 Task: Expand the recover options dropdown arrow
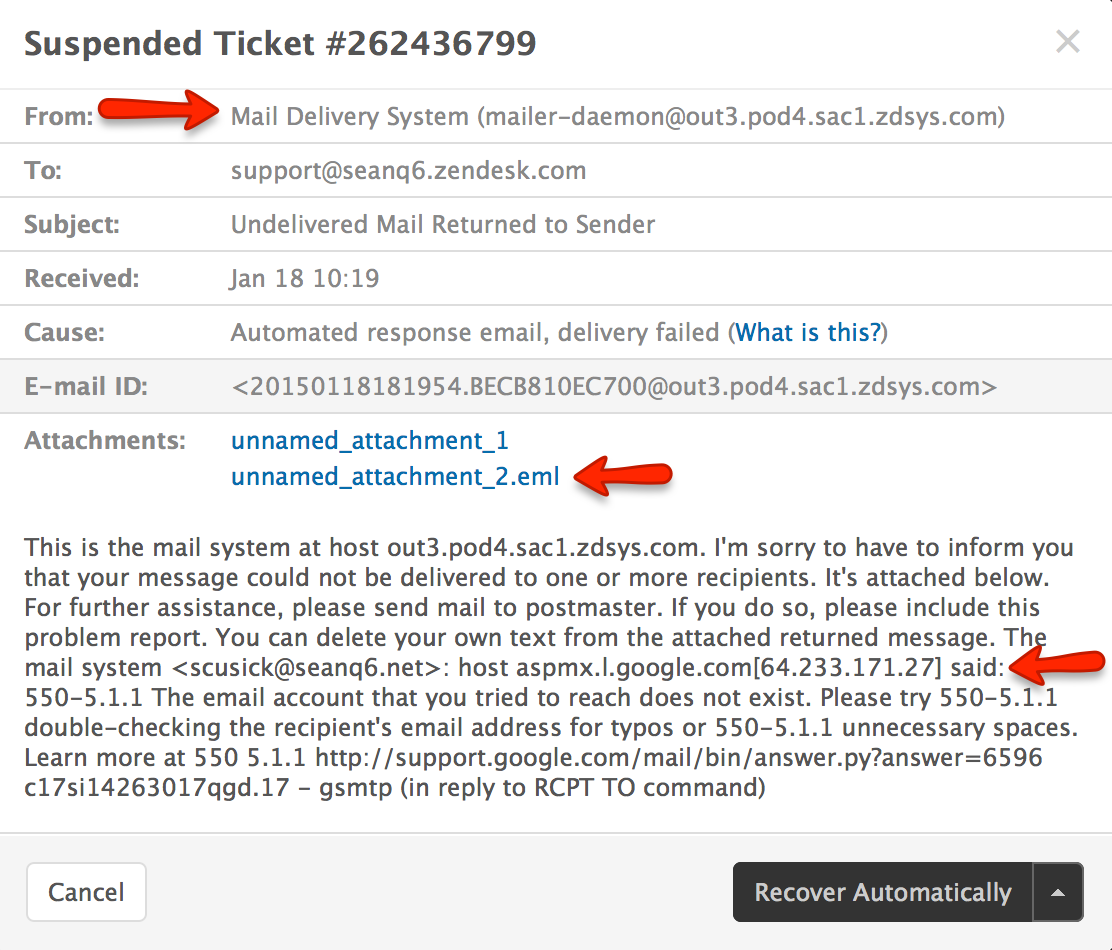pos(1059,892)
